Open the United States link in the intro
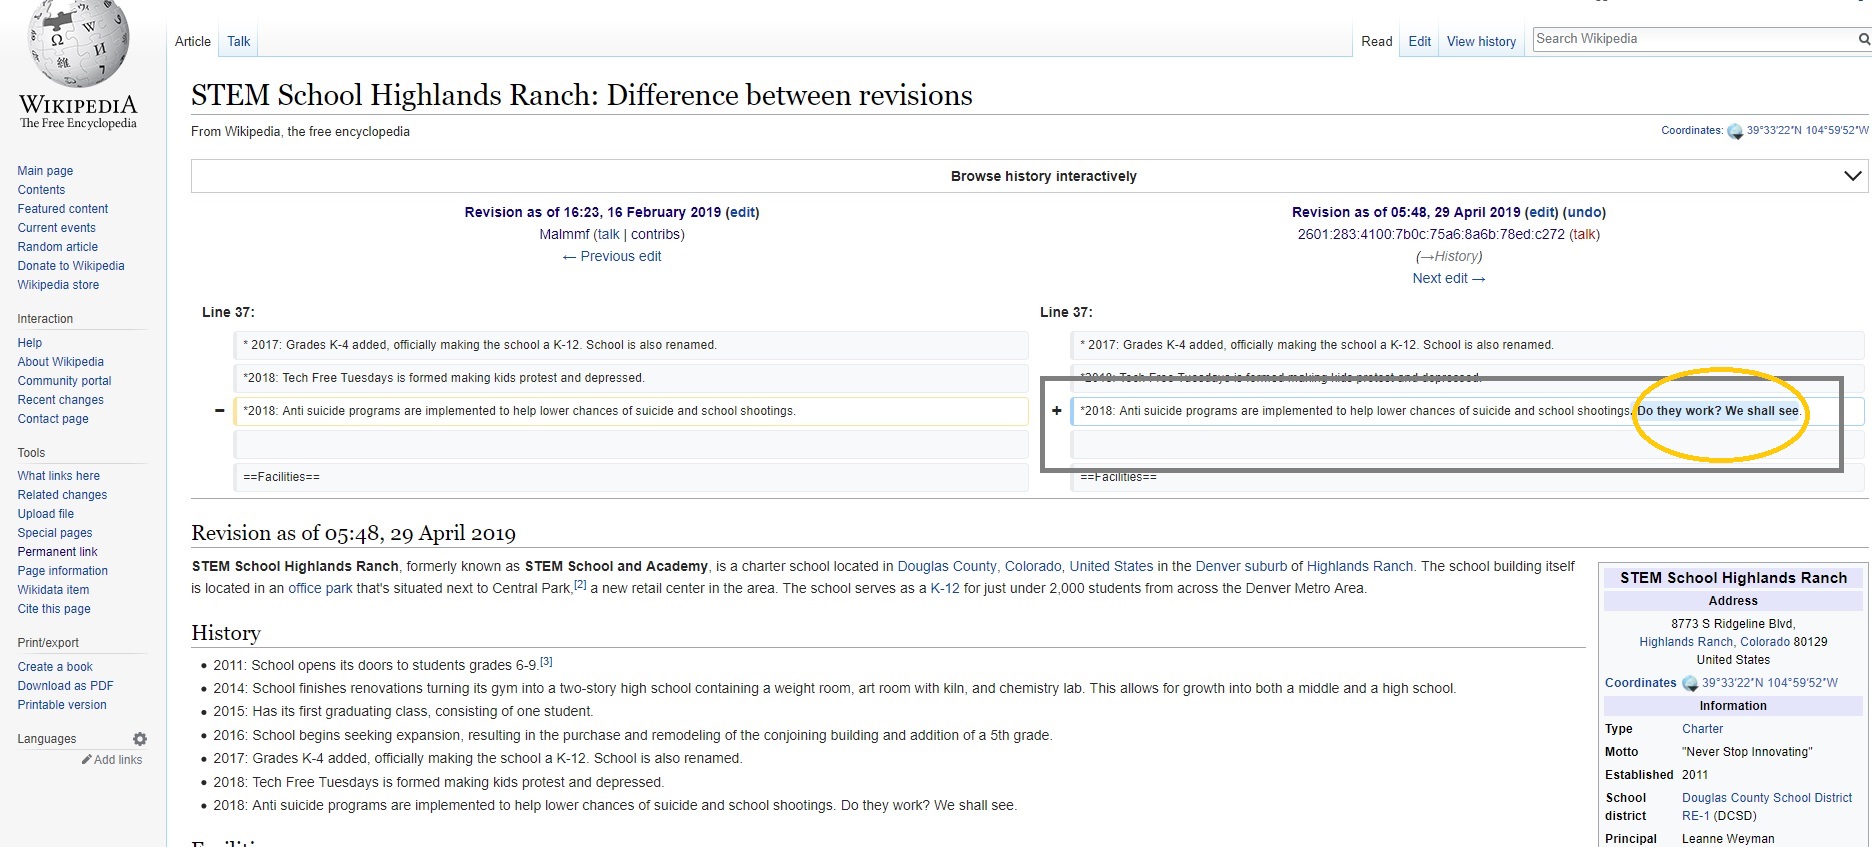Image resolution: width=1872 pixels, height=847 pixels. pos(1111,566)
